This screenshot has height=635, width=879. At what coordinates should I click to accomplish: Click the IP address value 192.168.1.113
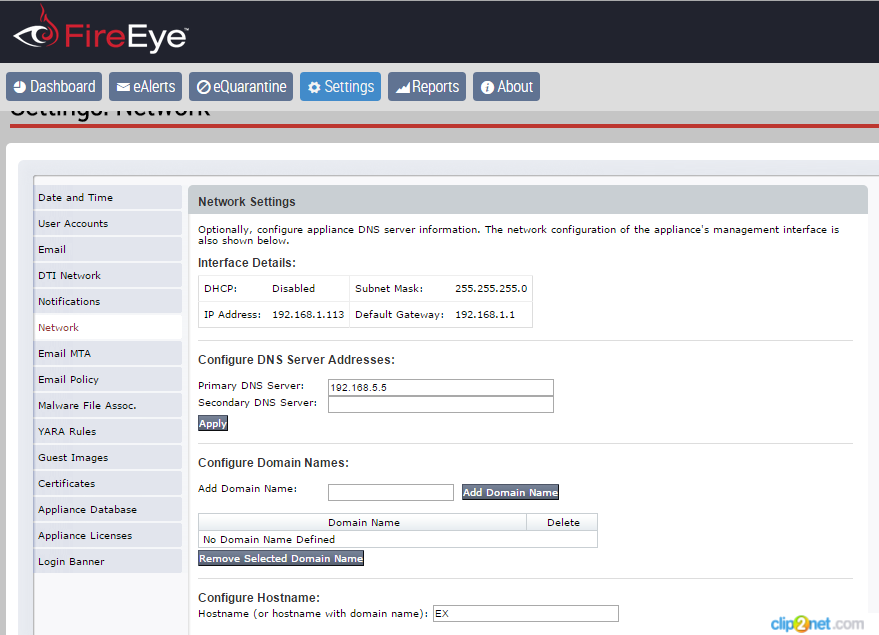pyautogui.click(x=308, y=314)
